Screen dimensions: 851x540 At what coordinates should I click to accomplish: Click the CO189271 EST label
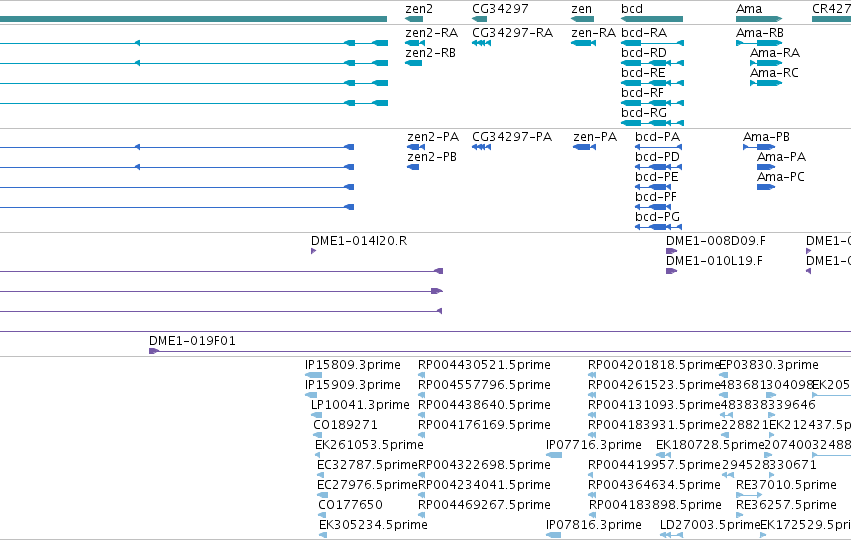pyautogui.click(x=345, y=425)
